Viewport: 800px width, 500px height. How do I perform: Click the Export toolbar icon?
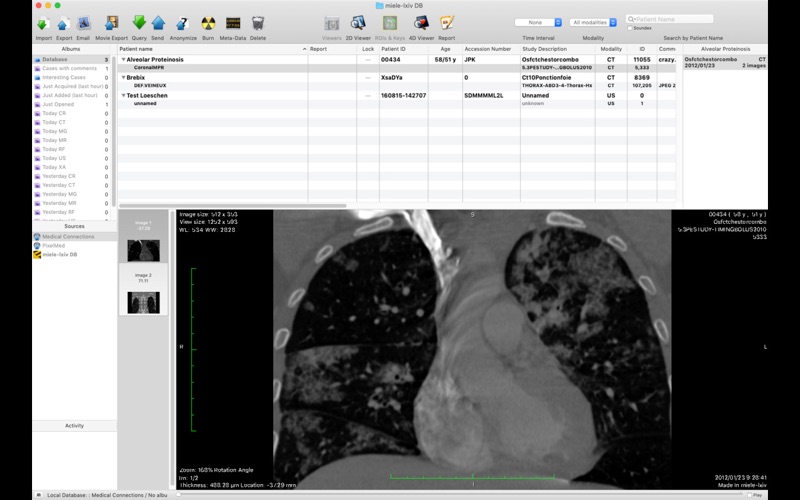coord(63,23)
